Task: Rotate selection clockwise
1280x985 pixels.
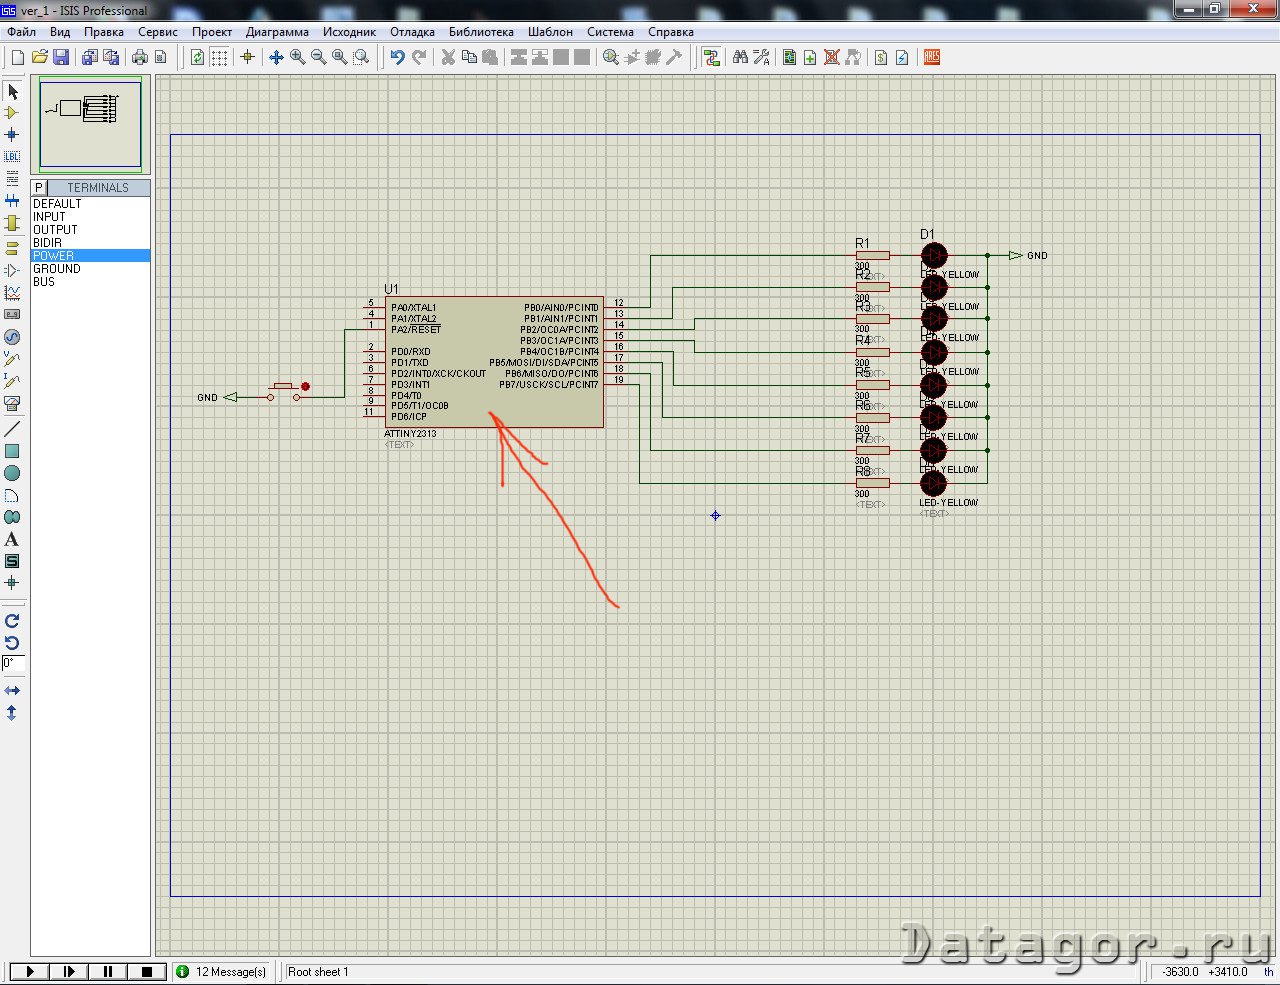Action: point(12,621)
